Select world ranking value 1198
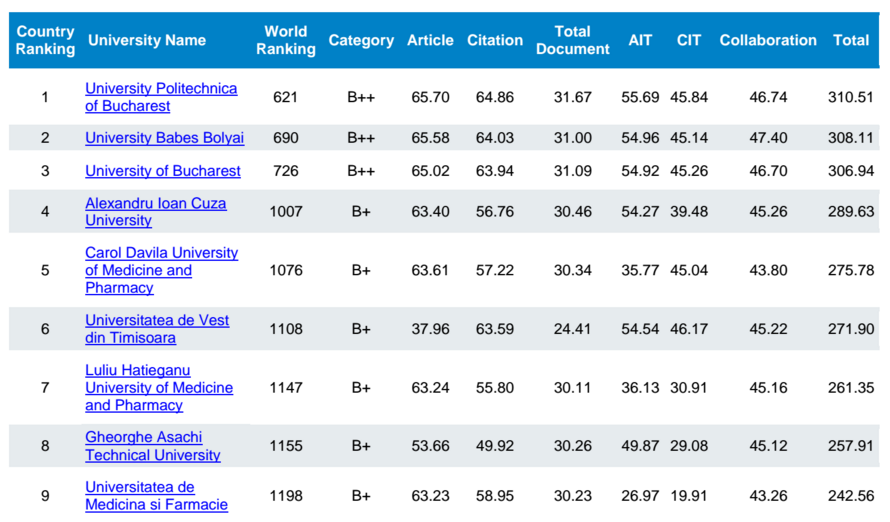Image resolution: width=890 pixels, height=522 pixels. [x=286, y=496]
